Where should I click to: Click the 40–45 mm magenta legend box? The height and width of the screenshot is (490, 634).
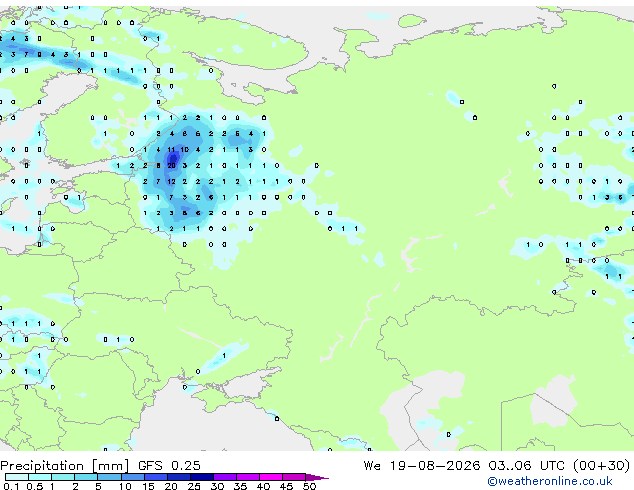(x=271, y=477)
